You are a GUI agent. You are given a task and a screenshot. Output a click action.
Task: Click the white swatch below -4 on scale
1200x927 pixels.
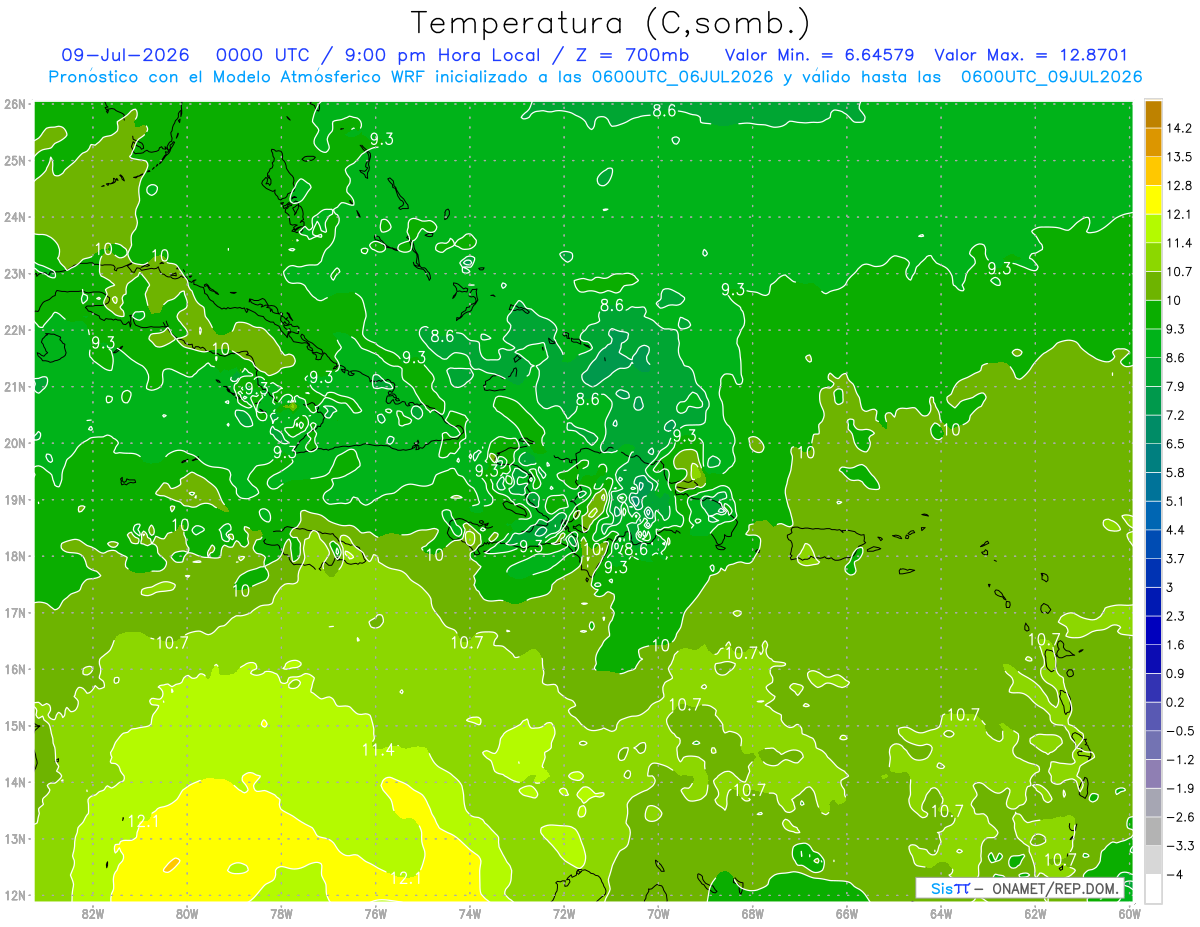(1153, 888)
